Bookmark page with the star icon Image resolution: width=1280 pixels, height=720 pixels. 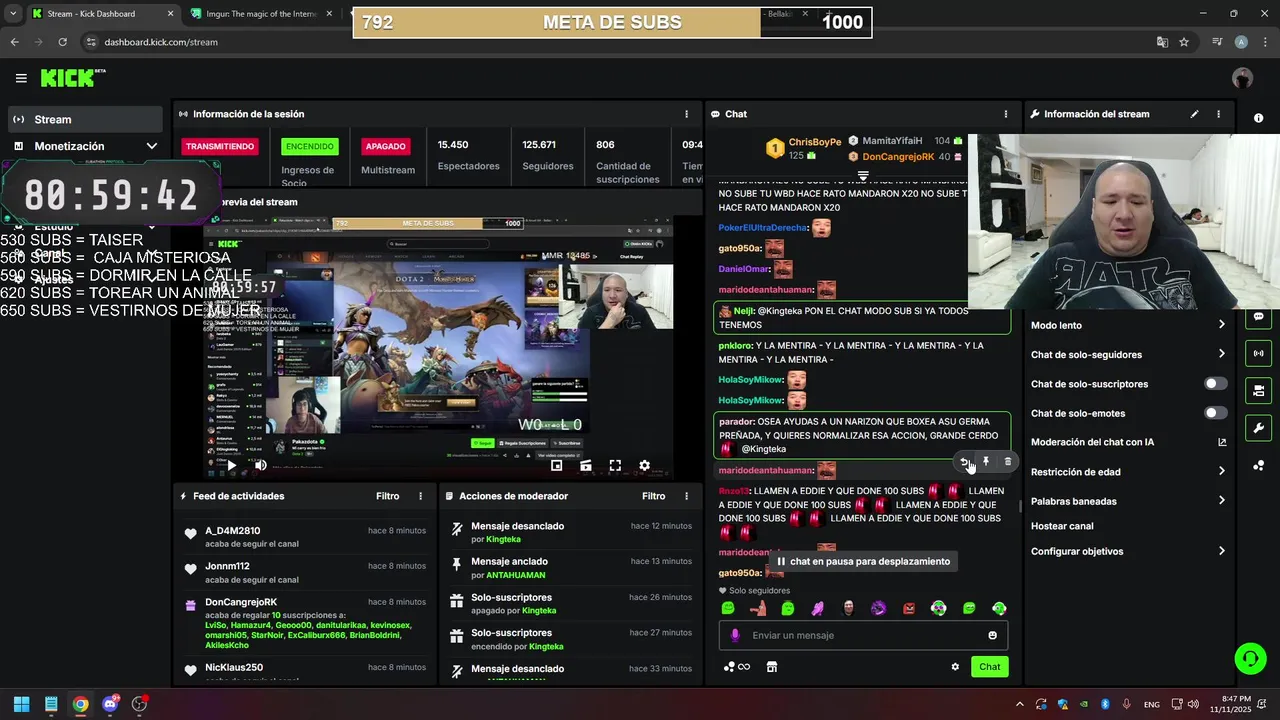(1184, 42)
